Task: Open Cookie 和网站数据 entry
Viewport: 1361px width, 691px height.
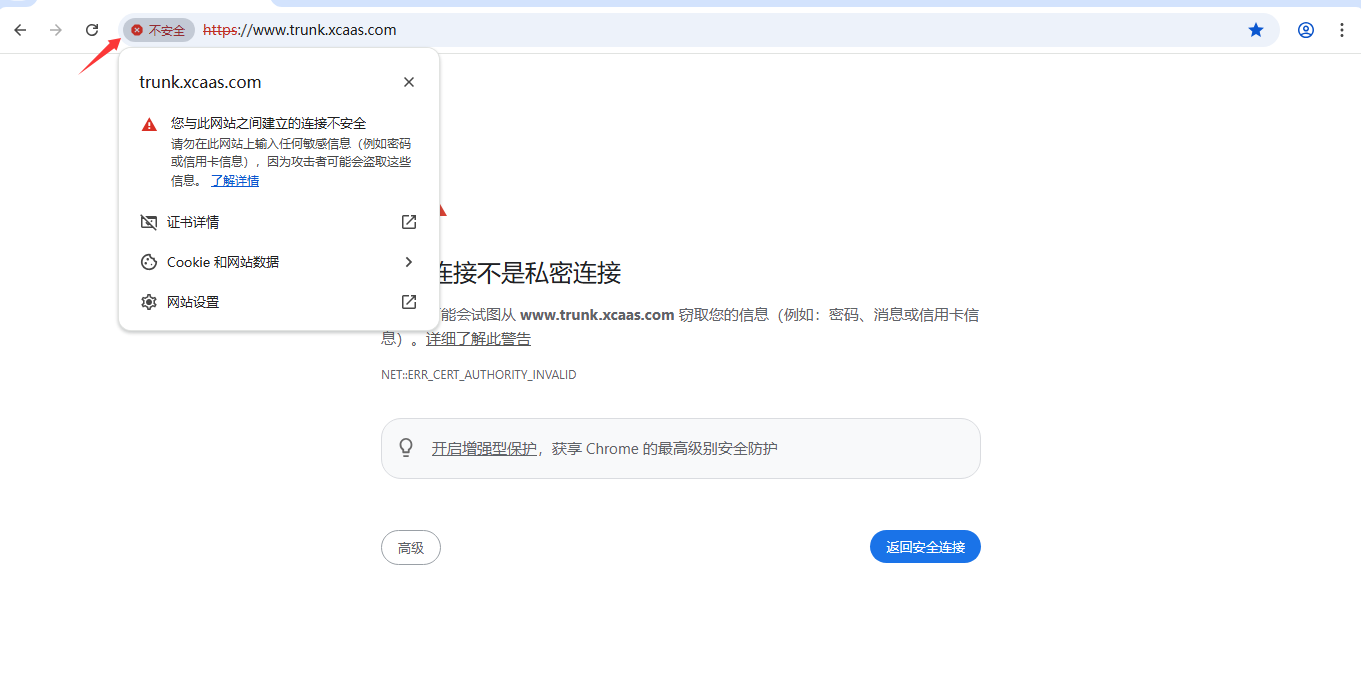Action: click(x=223, y=262)
